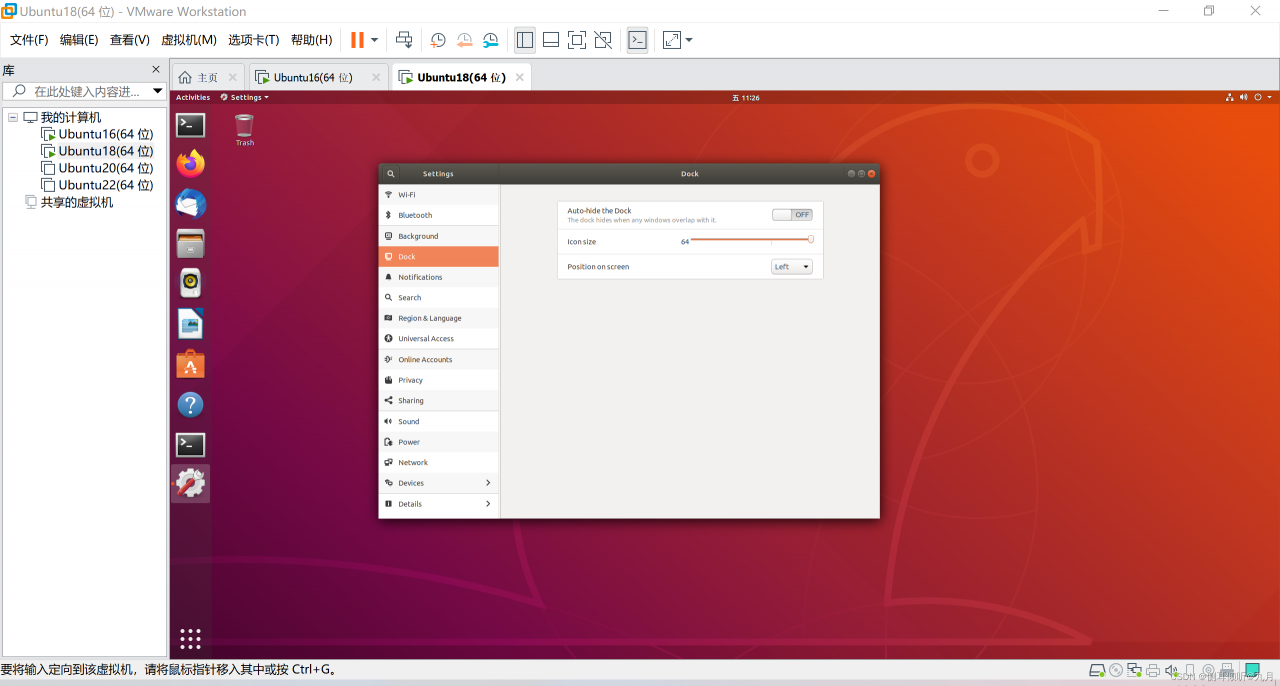Image resolution: width=1280 pixels, height=686 pixels.
Task: Close the Ubuntu18(64 位) tab
Action: tap(519, 77)
